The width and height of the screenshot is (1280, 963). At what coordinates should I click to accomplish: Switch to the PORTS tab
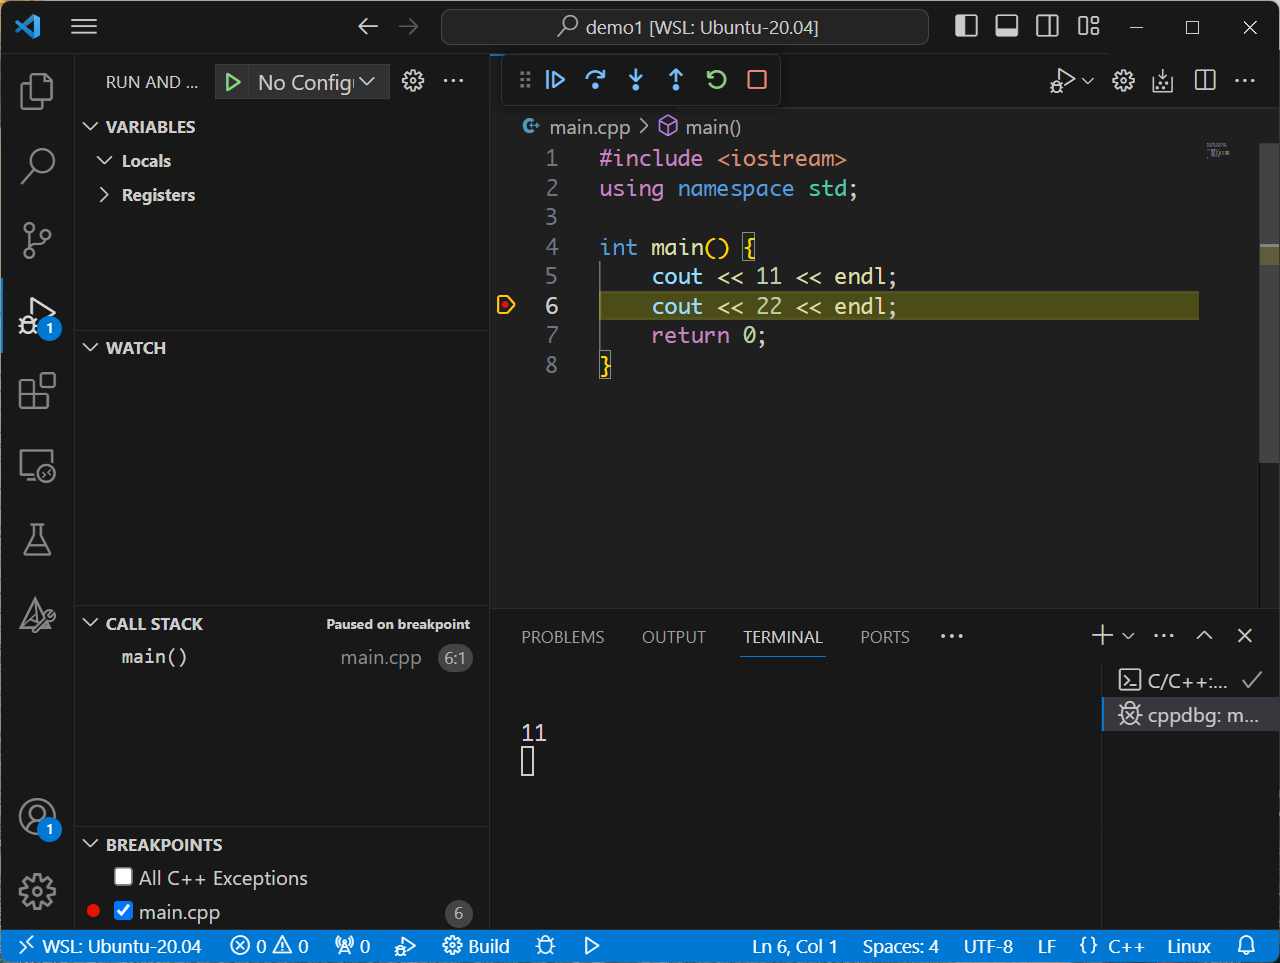(885, 637)
